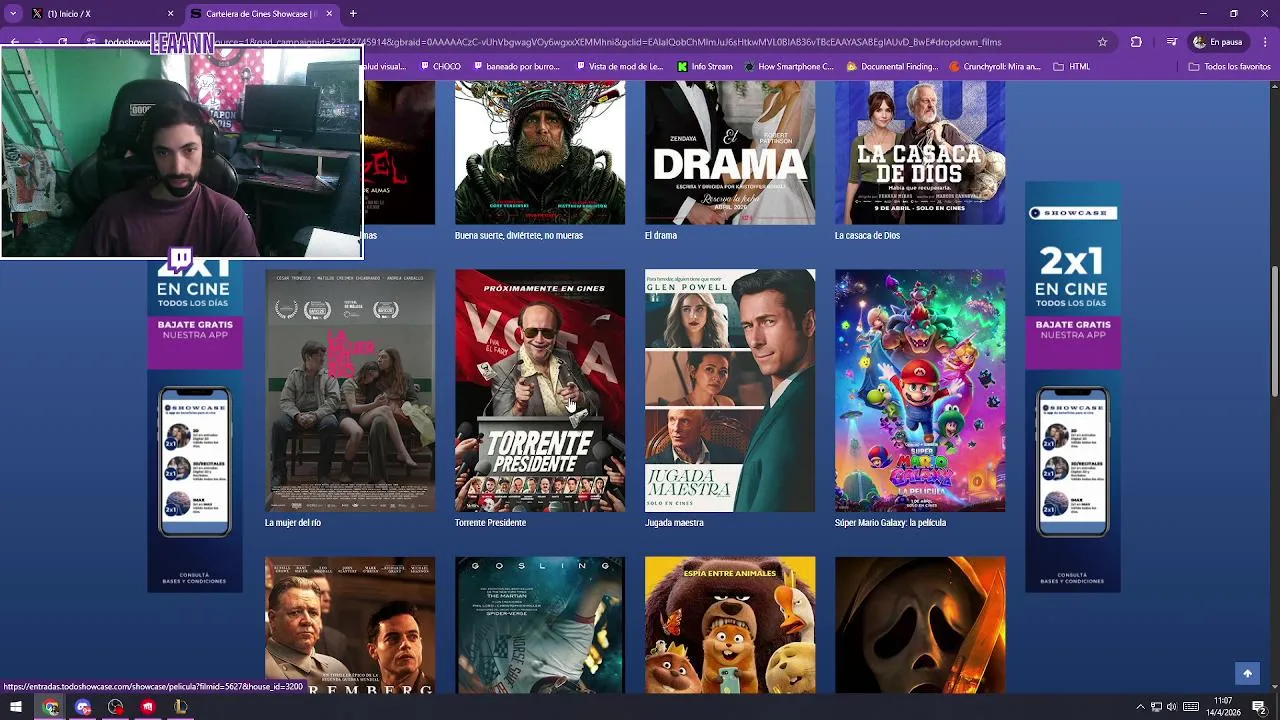Click the 'Jugada maestra' title text

674,523
